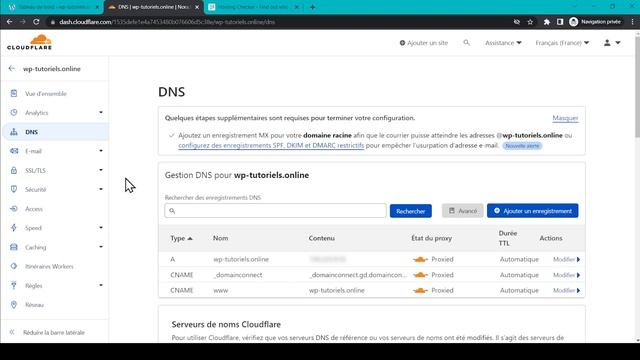This screenshot has width=640, height=360.
Task: Click Modifier for the A record
Action: click(567, 259)
